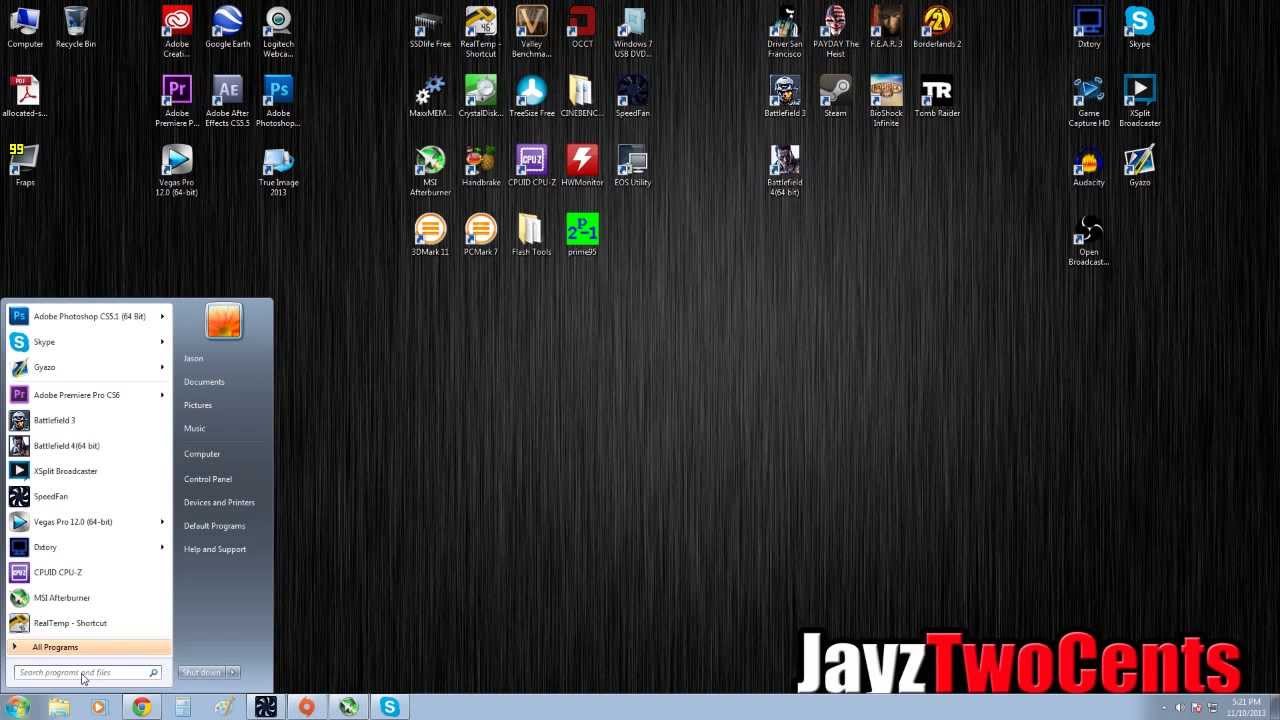The width and height of the screenshot is (1280, 720).
Task: Expand All Programs in Start menu
Action: (88, 647)
